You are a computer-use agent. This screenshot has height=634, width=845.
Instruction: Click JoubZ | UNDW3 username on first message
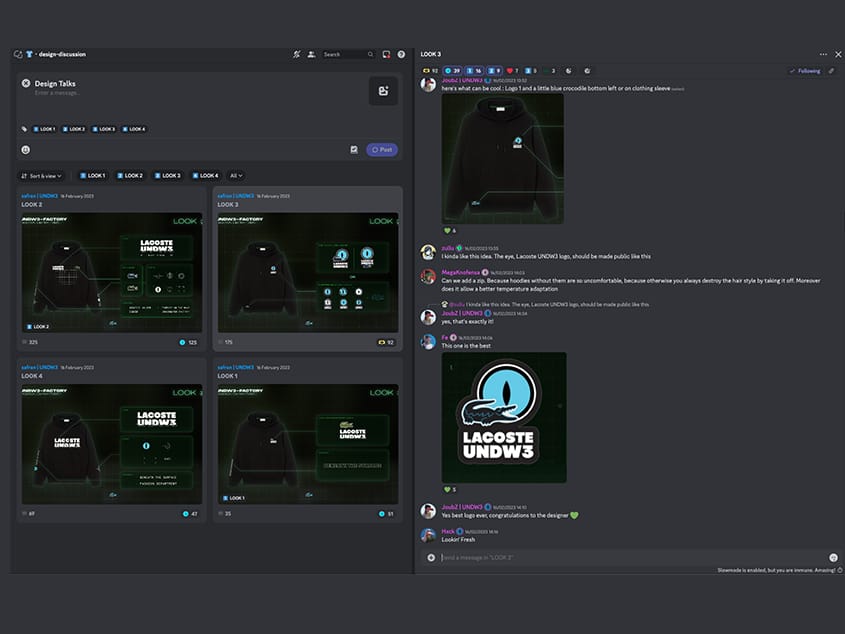pos(462,80)
